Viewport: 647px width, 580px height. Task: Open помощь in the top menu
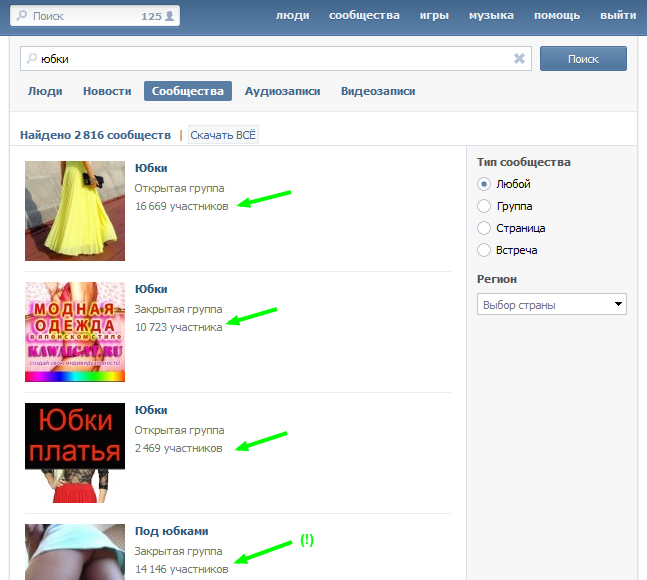click(x=557, y=16)
